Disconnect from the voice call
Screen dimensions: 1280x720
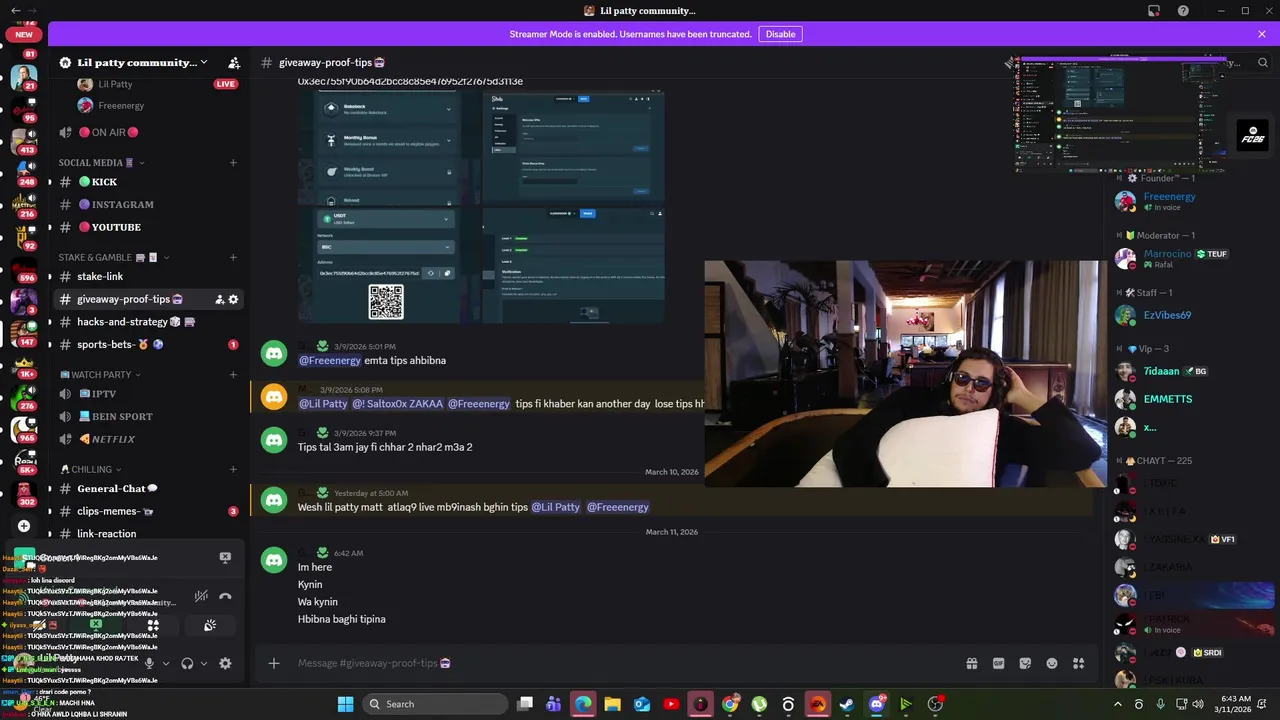225,596
